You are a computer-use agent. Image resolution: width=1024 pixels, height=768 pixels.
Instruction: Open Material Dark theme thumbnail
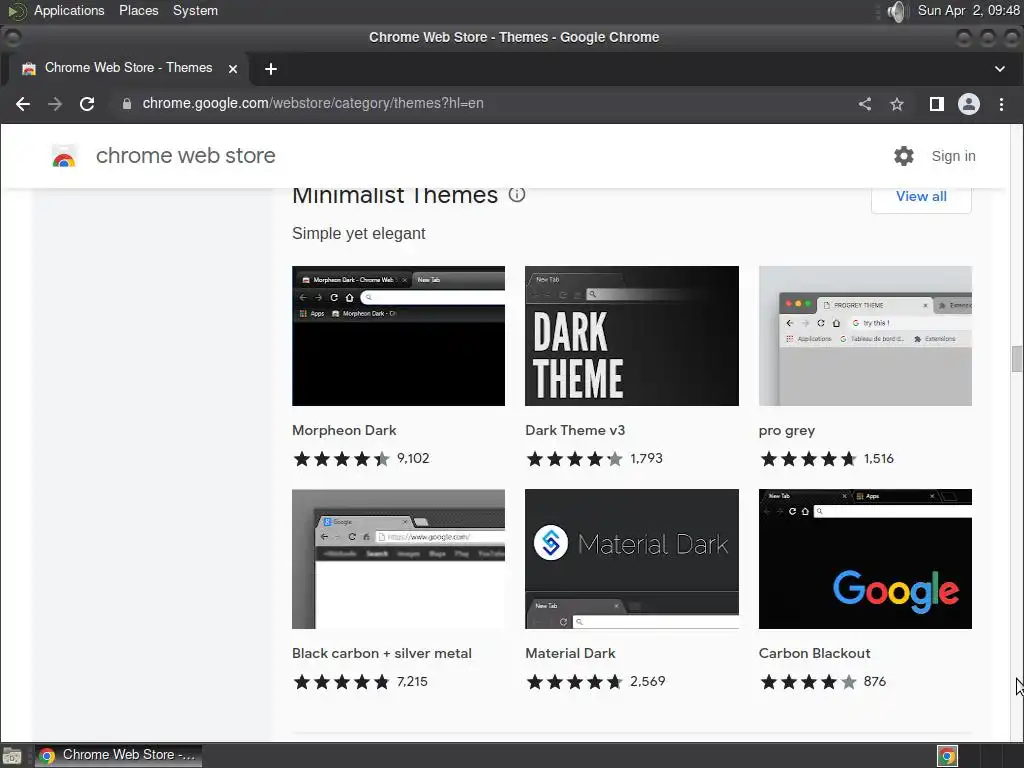pos(632,559)
